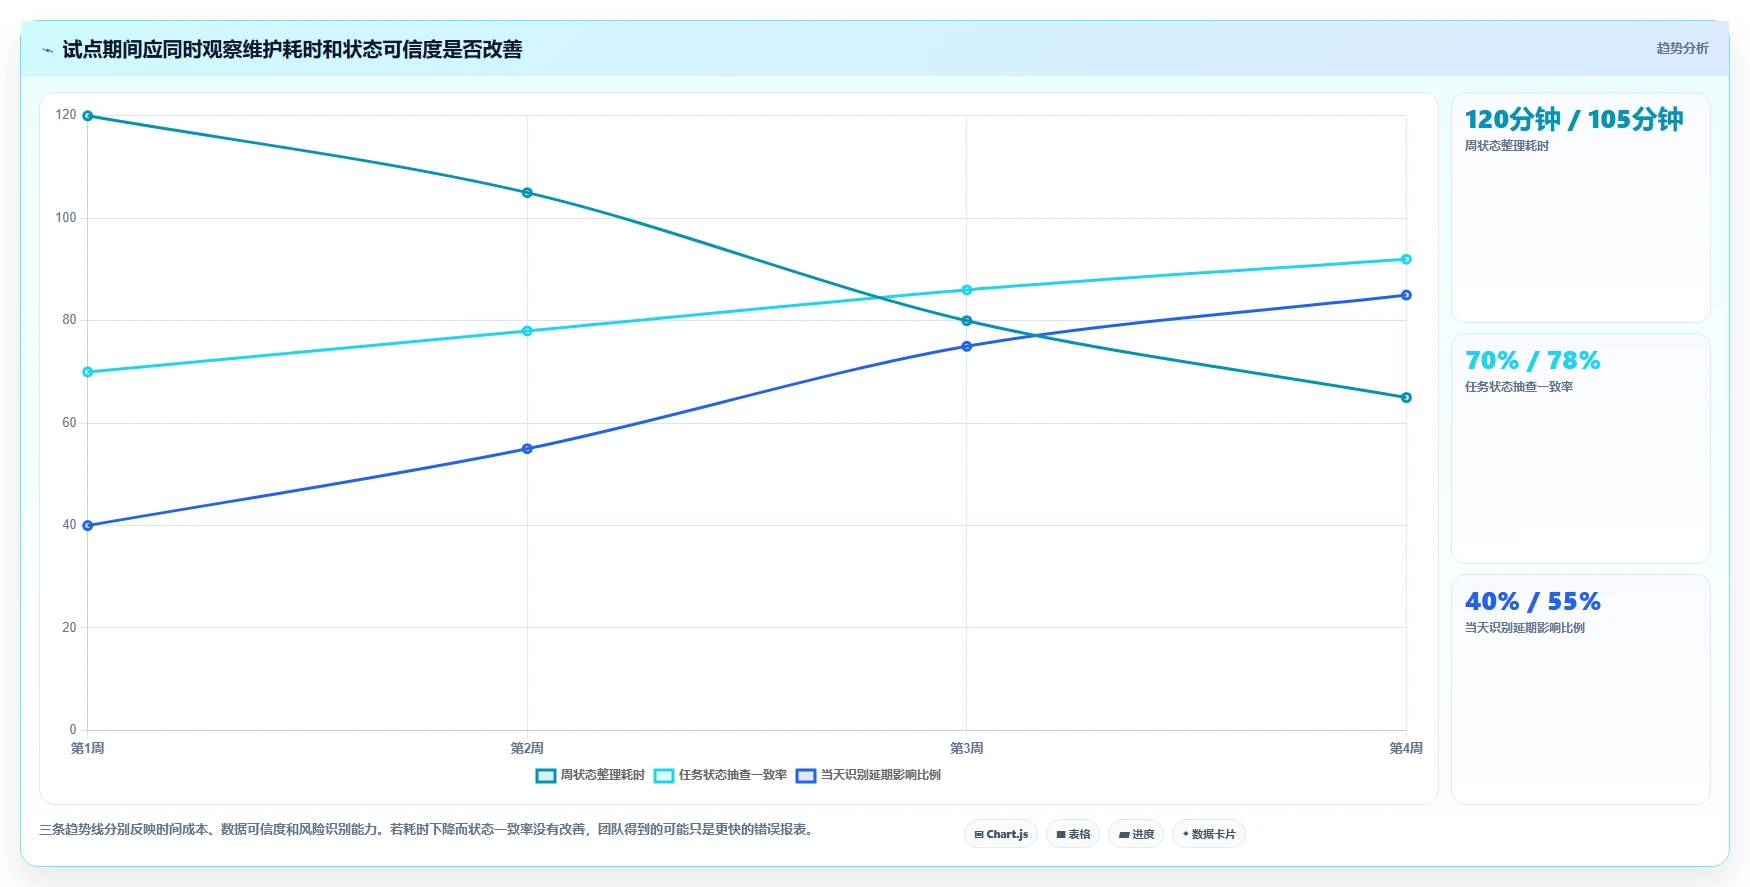The height and width of the screenshot is (887, 1750).
Task: Click 延期影响比例 data point at 第2周 (55)
Action: click(527, 449)
